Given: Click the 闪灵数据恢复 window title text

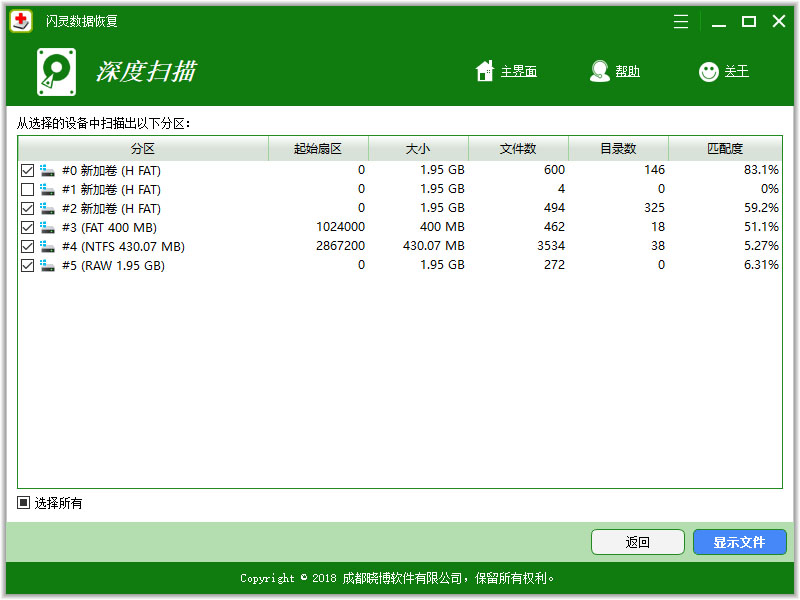Looking at the screenshot, I should (82, 21).
